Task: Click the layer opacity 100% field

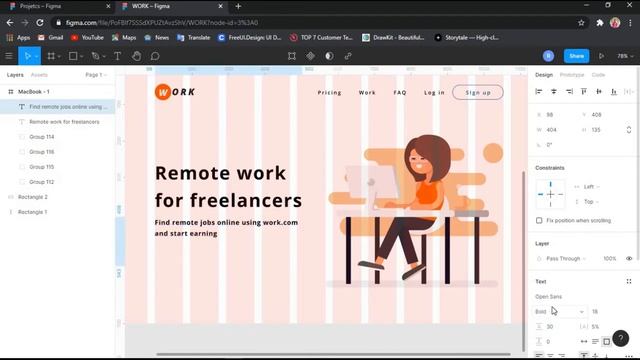Action: (x=609, y=258)
